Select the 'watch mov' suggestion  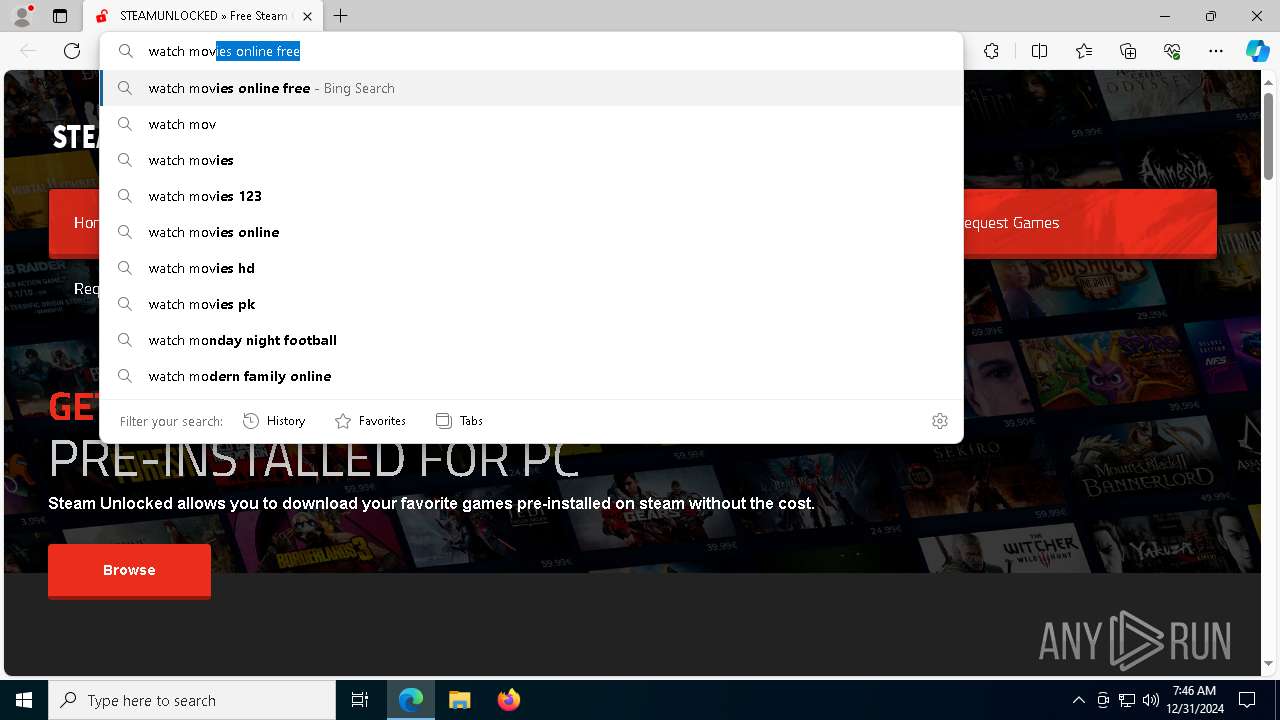pos(531,124)
